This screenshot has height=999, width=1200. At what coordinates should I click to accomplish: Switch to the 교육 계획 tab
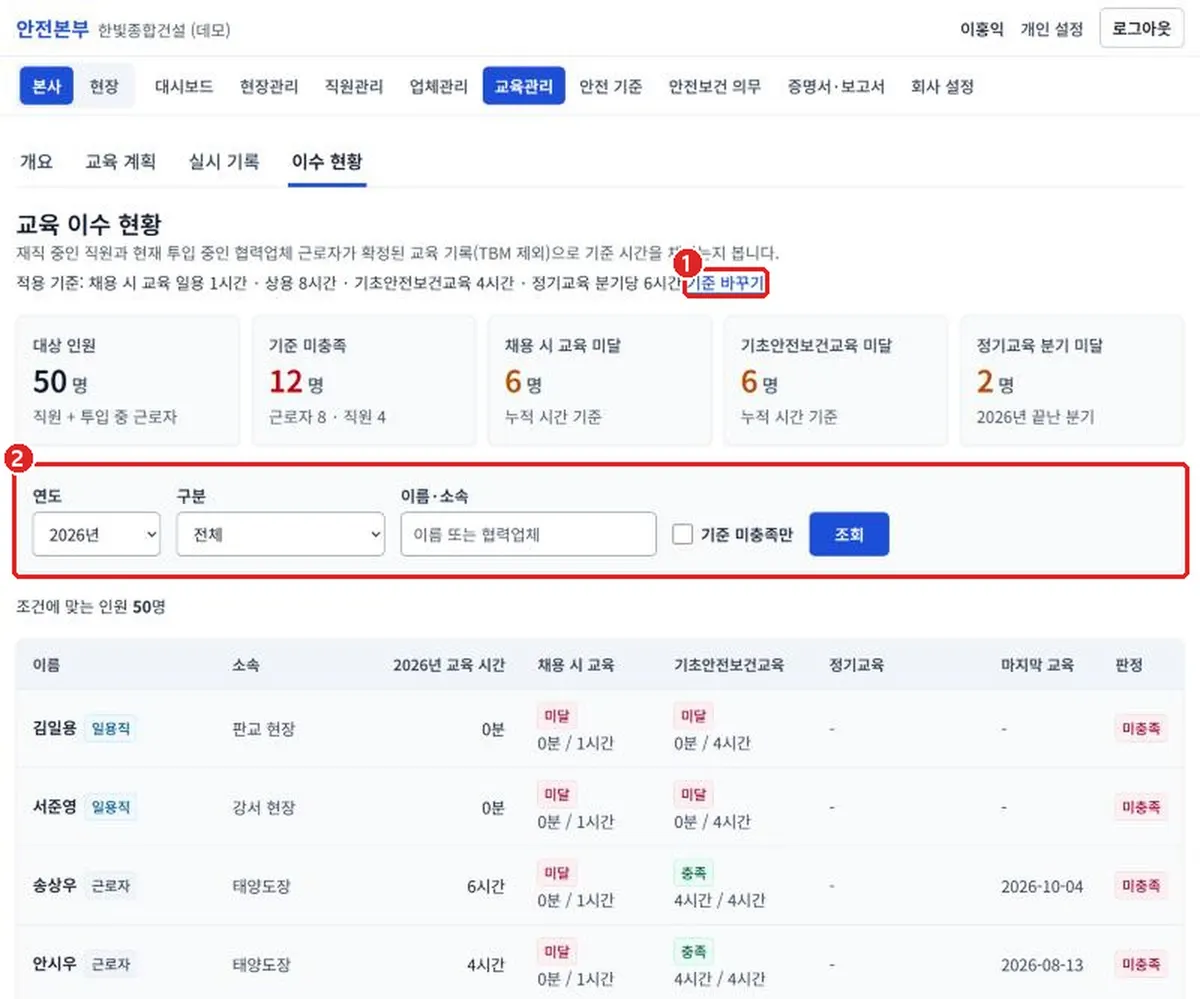[x=121, y=161]
